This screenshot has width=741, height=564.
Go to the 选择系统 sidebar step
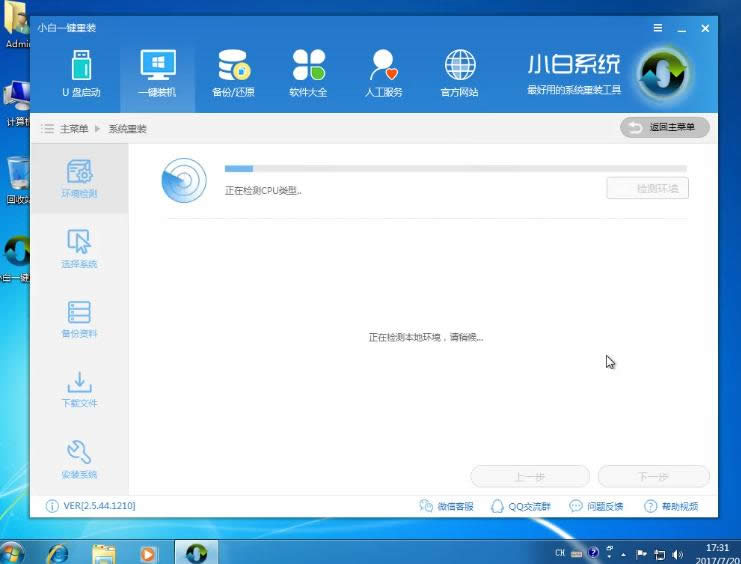(79, 249)
